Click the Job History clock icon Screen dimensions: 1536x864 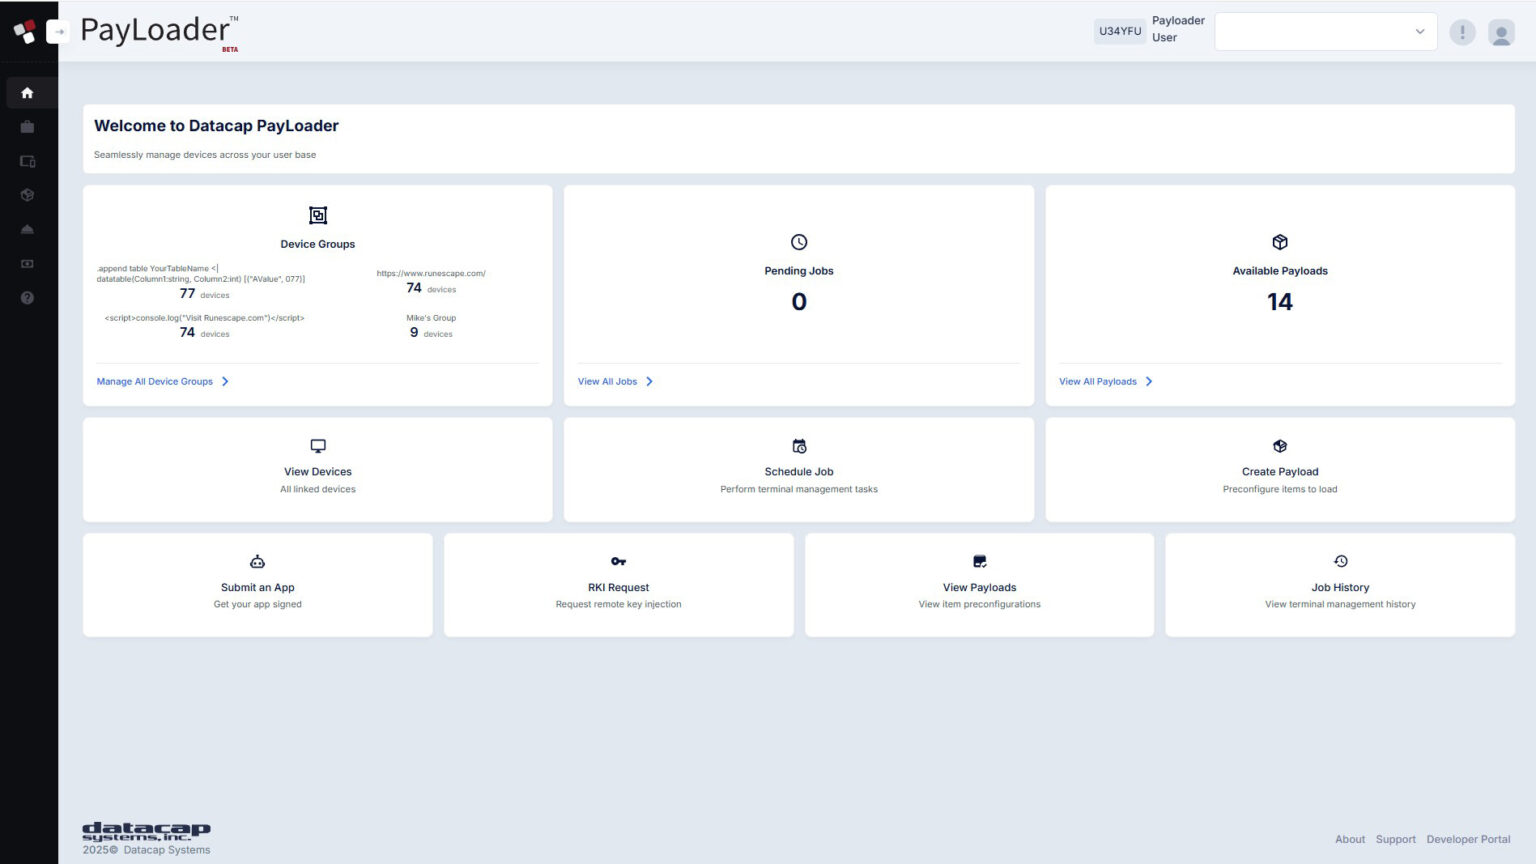(1341, 561)
